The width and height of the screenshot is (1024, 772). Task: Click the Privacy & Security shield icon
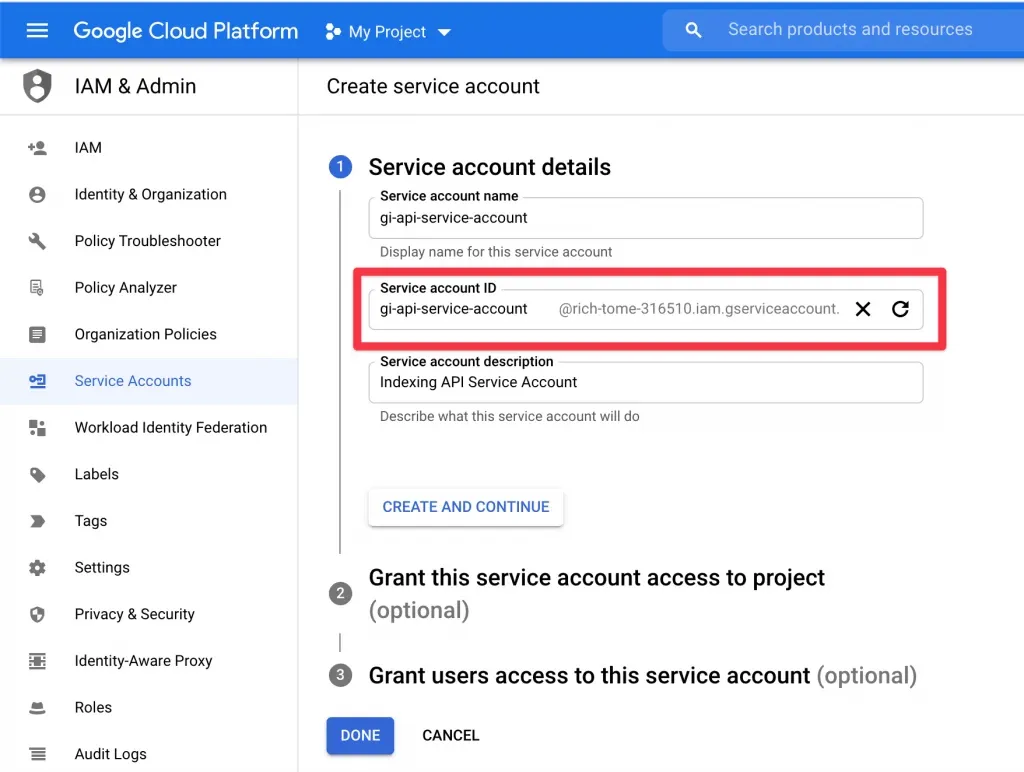pyautogui.click(x=37, y=615)
